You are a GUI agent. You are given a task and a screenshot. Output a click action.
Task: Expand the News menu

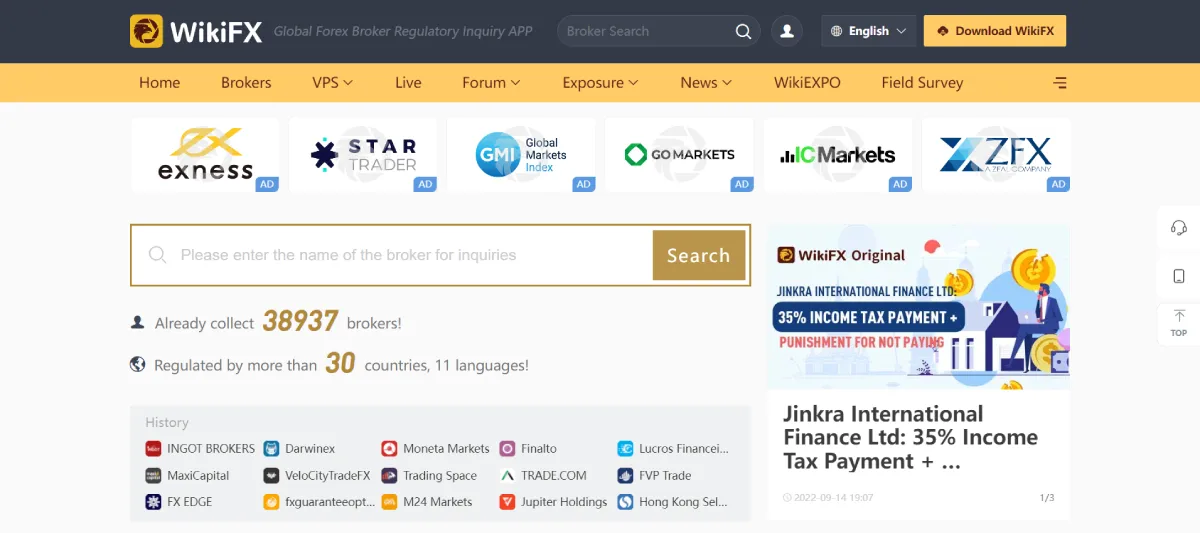(706, 83)
